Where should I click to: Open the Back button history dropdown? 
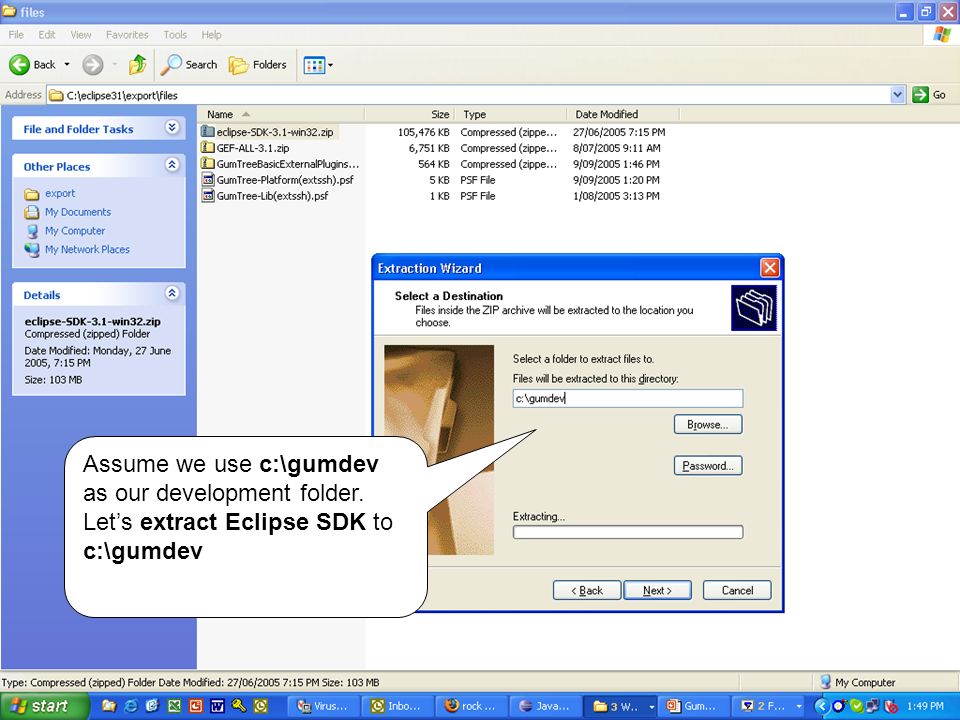(x=67, y=64)
